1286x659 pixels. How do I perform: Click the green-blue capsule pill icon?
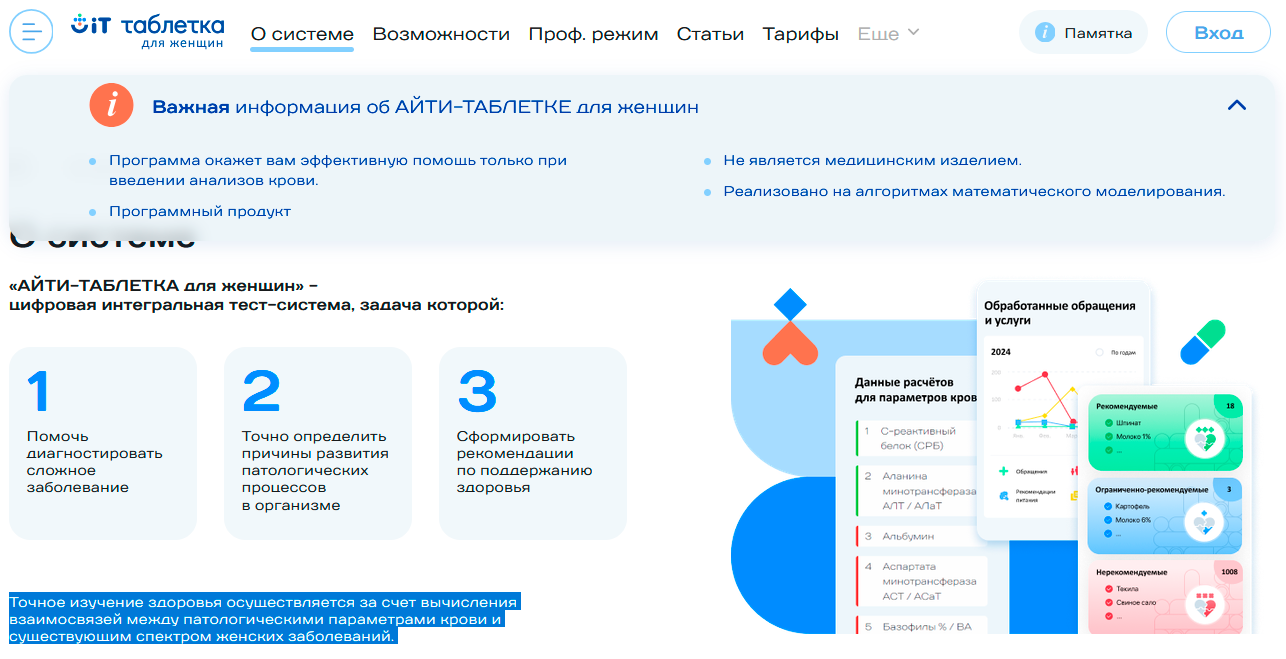pyautogui.click(x=1202, y=342)
